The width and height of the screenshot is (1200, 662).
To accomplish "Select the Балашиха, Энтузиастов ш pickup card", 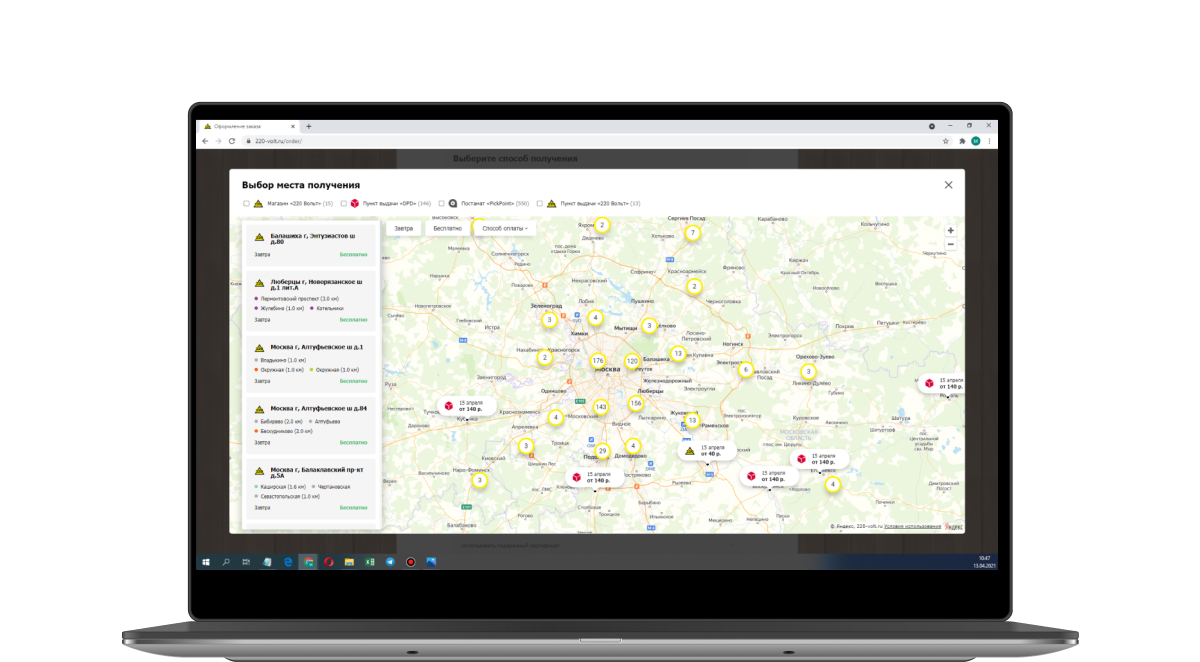I will click(x=311, y=243).
